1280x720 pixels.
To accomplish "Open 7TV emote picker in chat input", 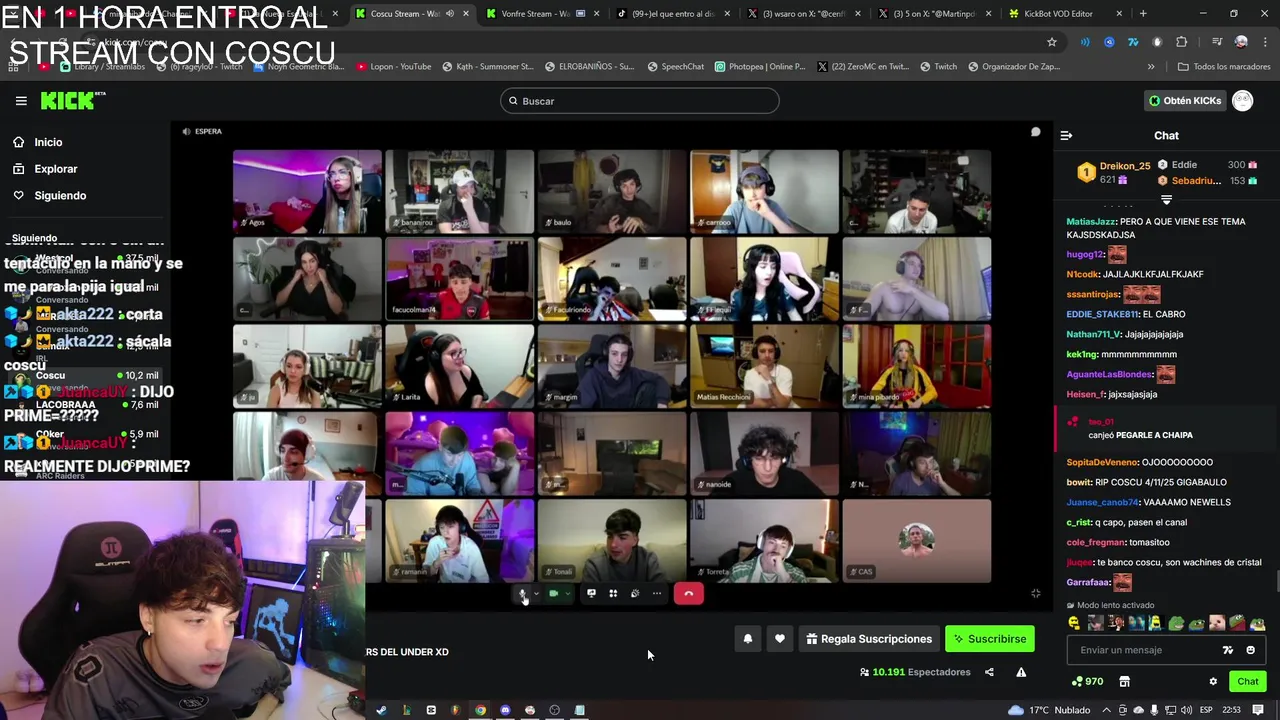I will tap(1228, 650).
